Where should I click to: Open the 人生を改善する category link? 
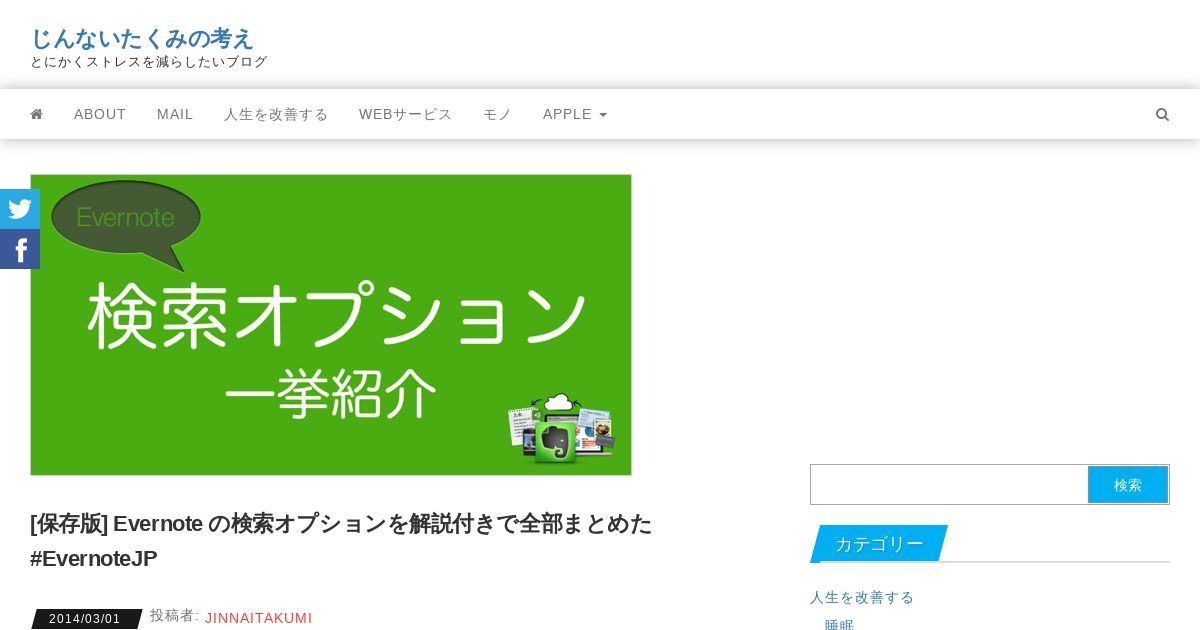pos(862,597)
